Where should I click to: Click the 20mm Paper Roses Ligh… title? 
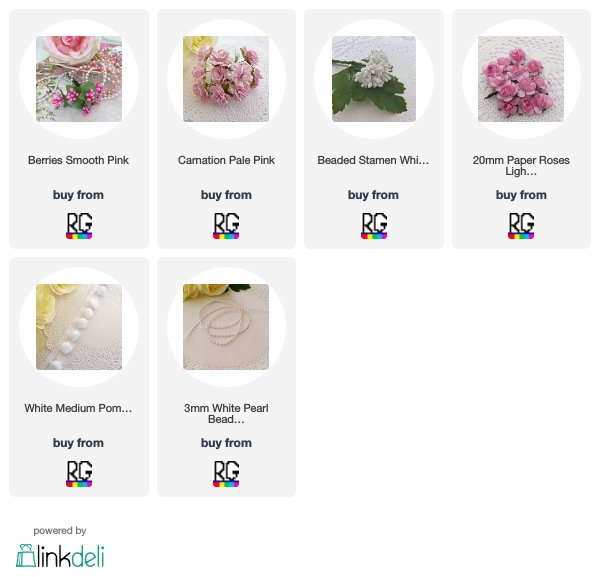[521, 165]
